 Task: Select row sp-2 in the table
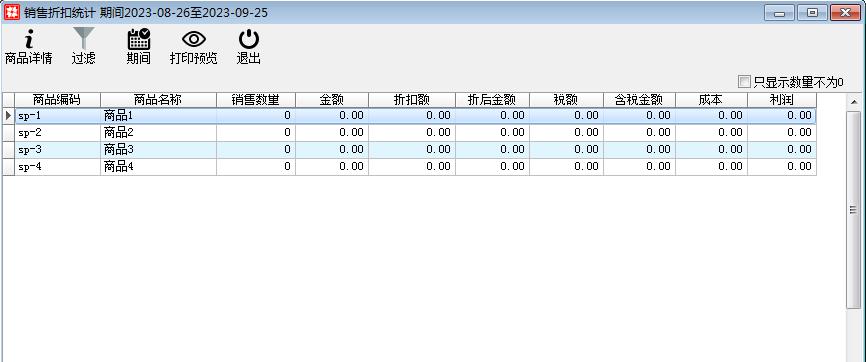pos(409,133)
